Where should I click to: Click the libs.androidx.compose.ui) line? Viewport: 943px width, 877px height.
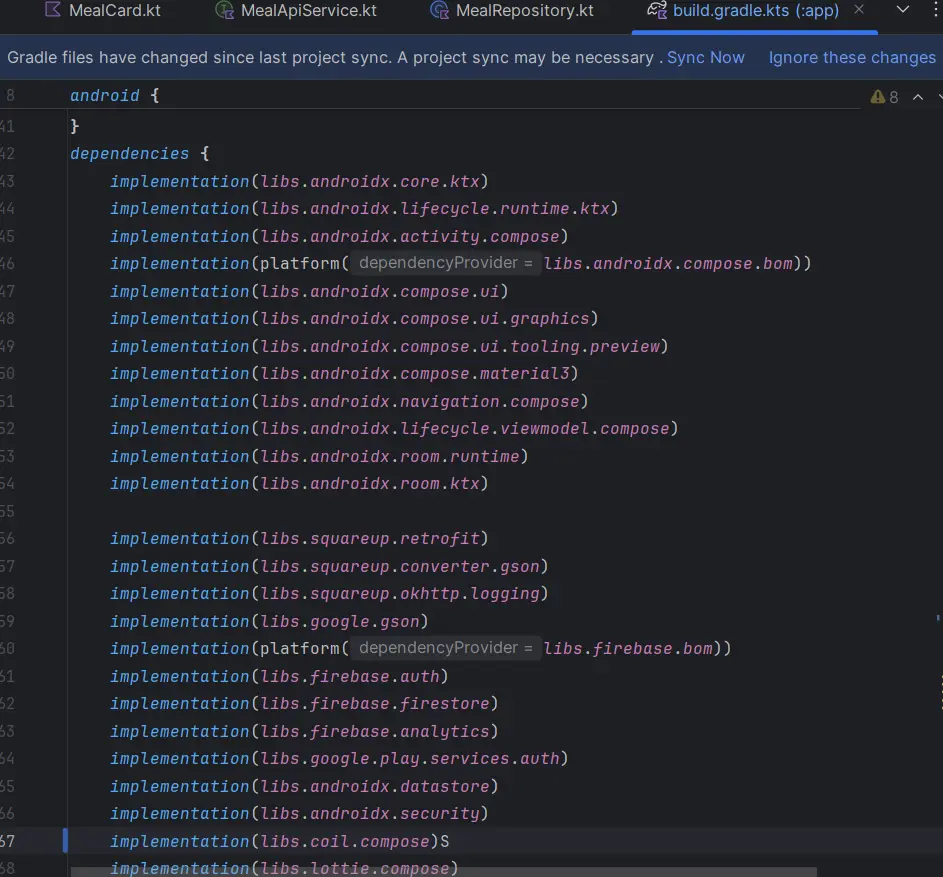(309, 291)
